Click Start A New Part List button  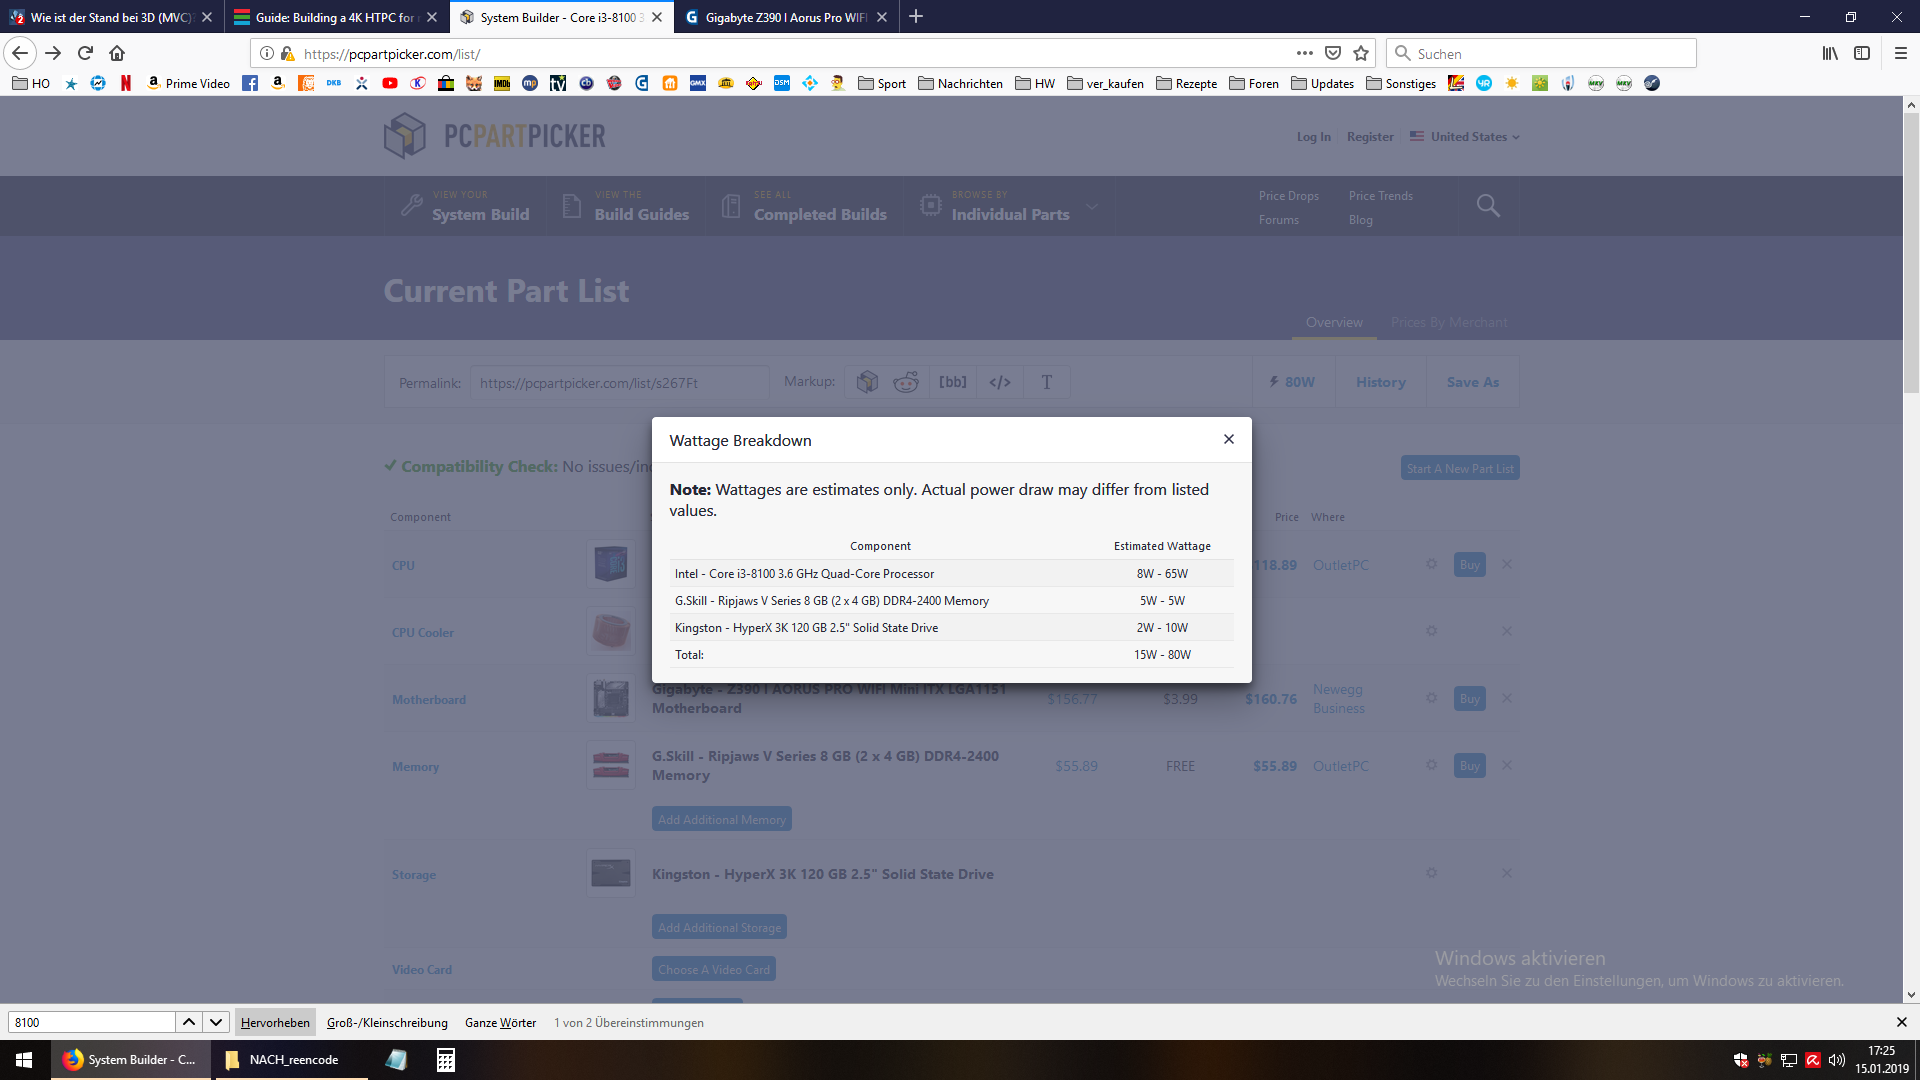coord(1460,468)
